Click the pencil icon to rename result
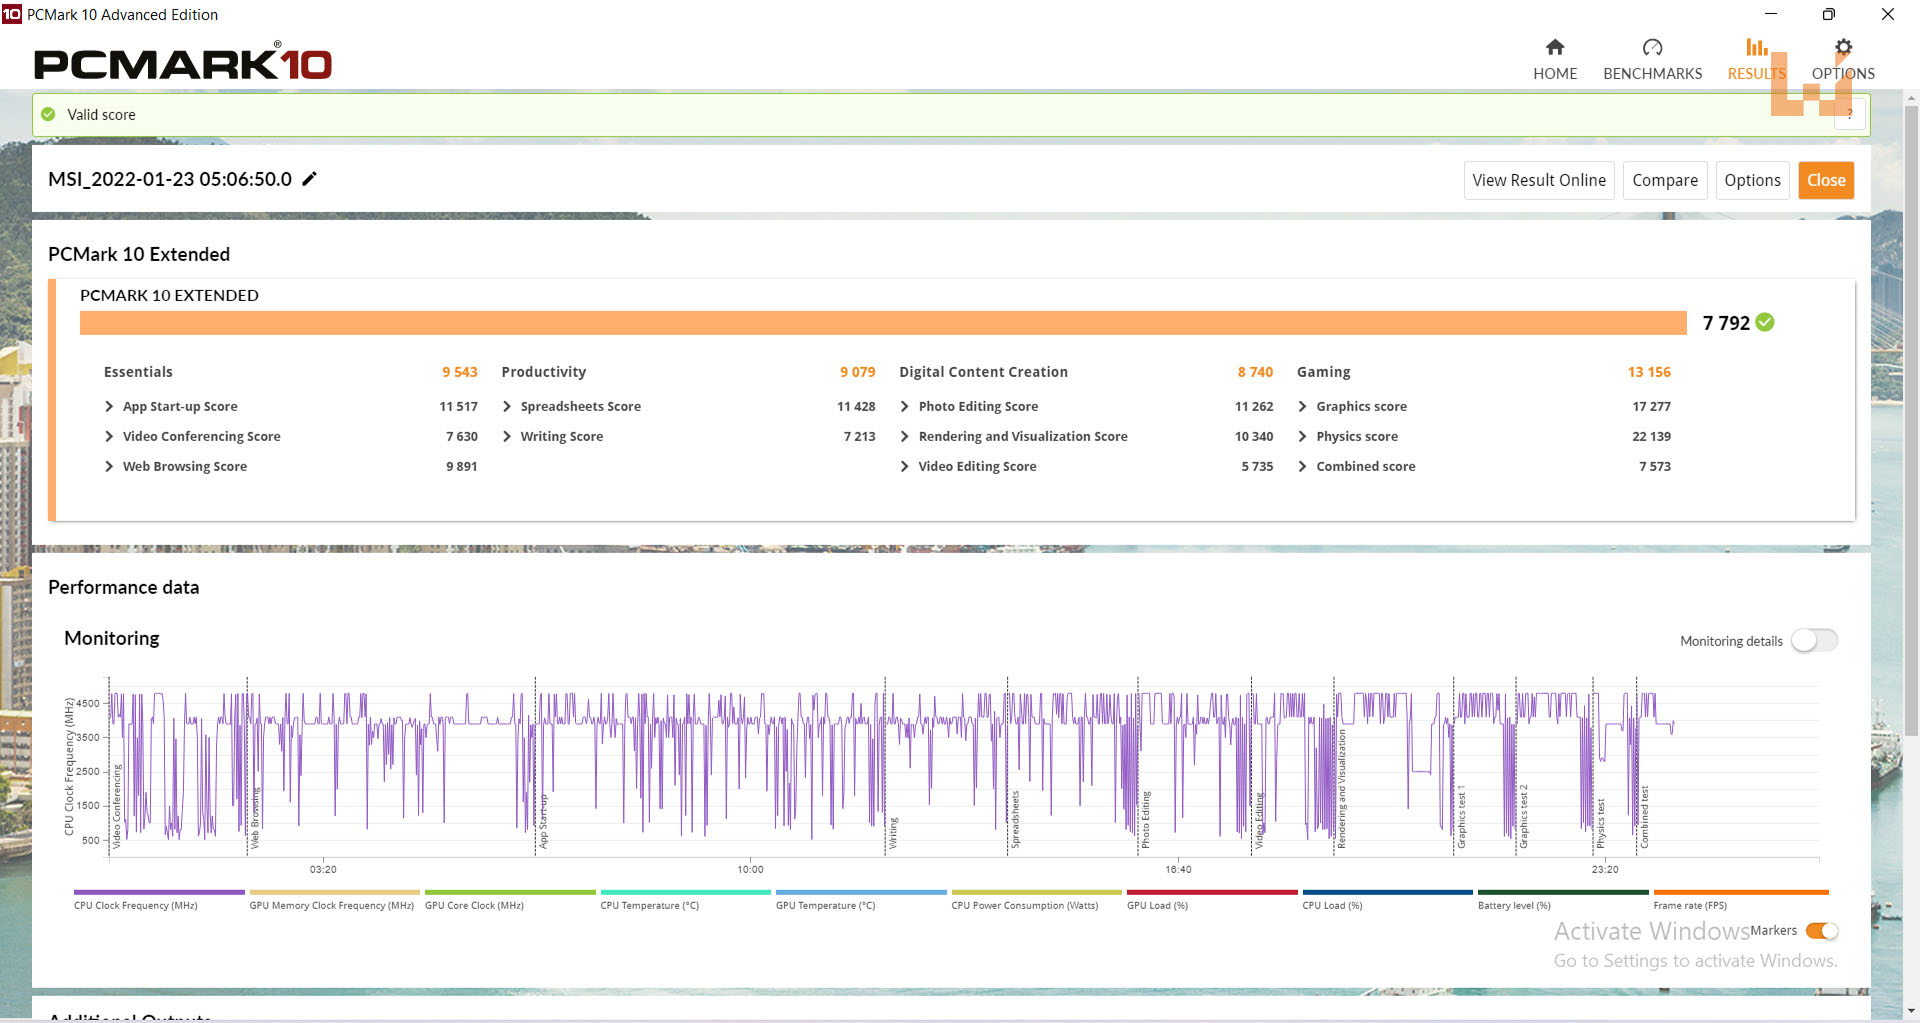The image size is (1920, 1023). click(310, 179)
